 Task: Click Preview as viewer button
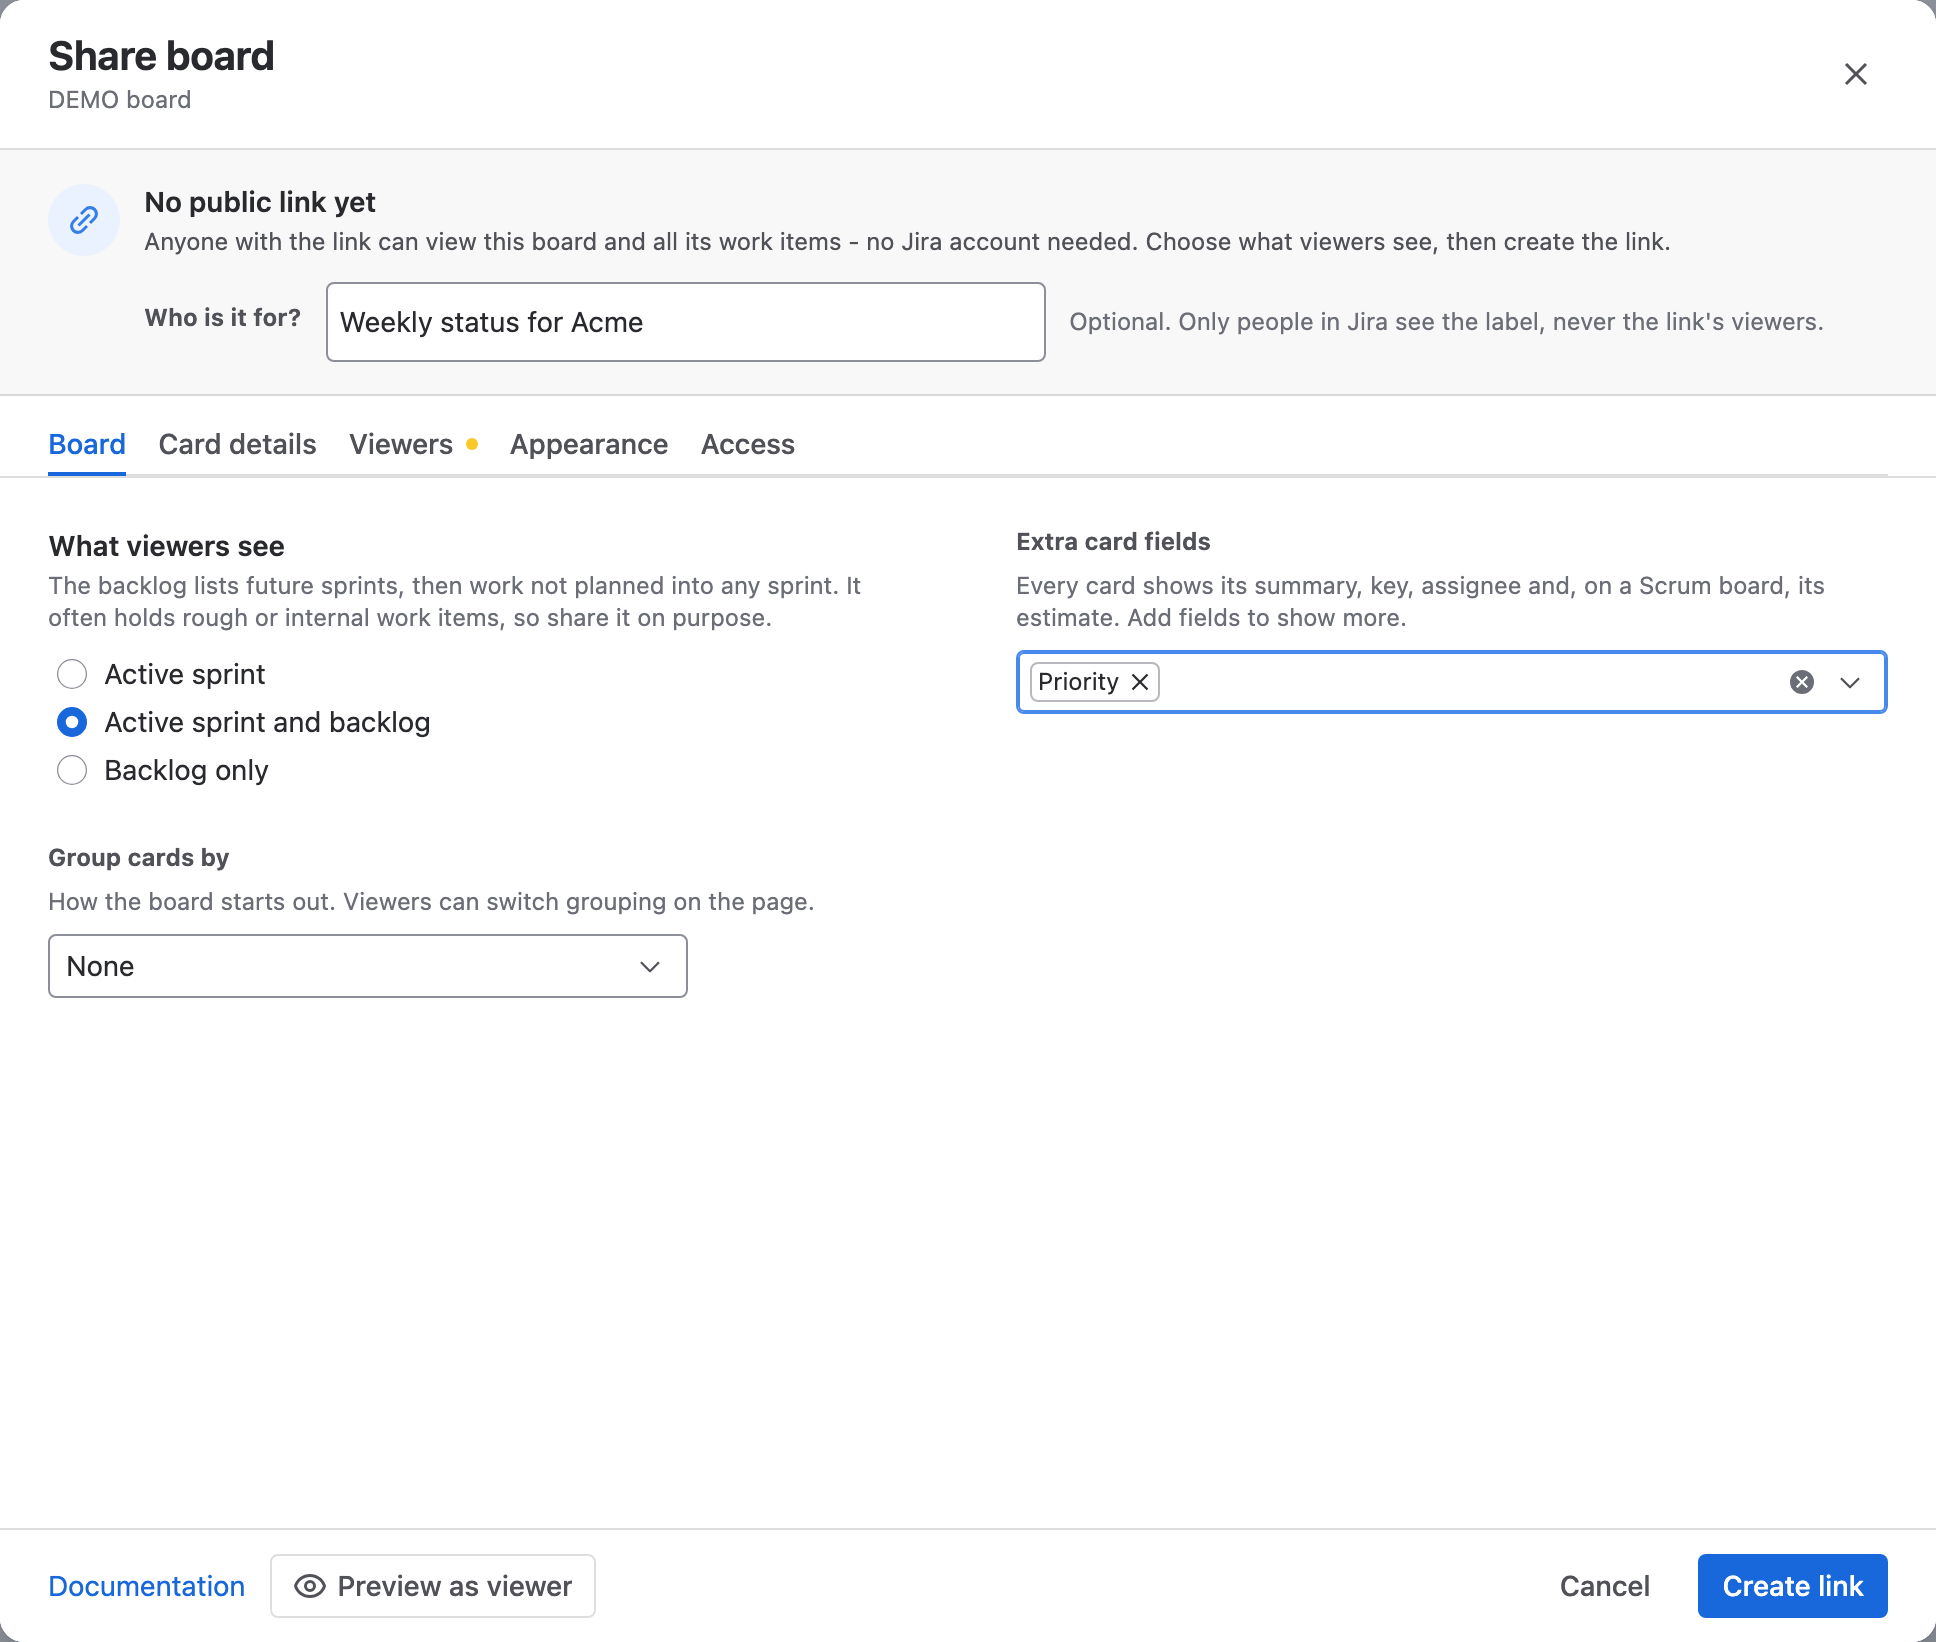(433, 1586)
